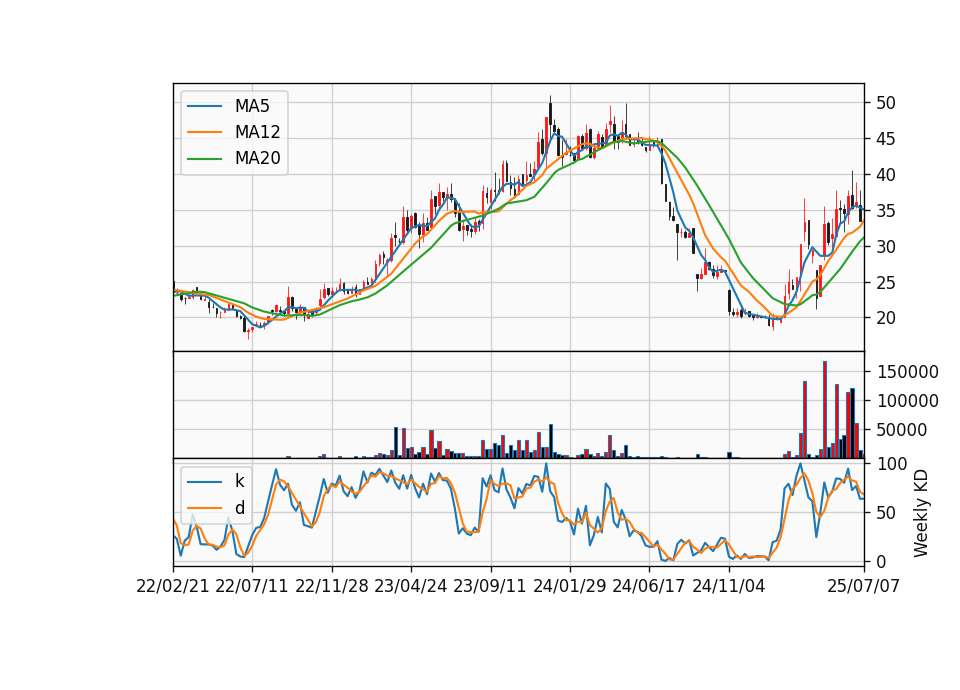Click the volume axis value 100000
Screen dimensions: 960x690
907,401
